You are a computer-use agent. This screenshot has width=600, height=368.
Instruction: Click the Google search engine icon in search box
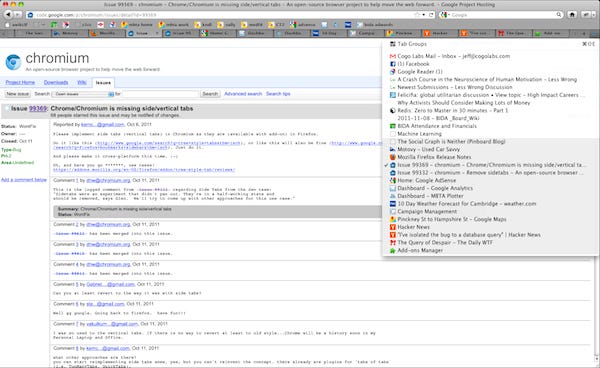tap(444, 15)
